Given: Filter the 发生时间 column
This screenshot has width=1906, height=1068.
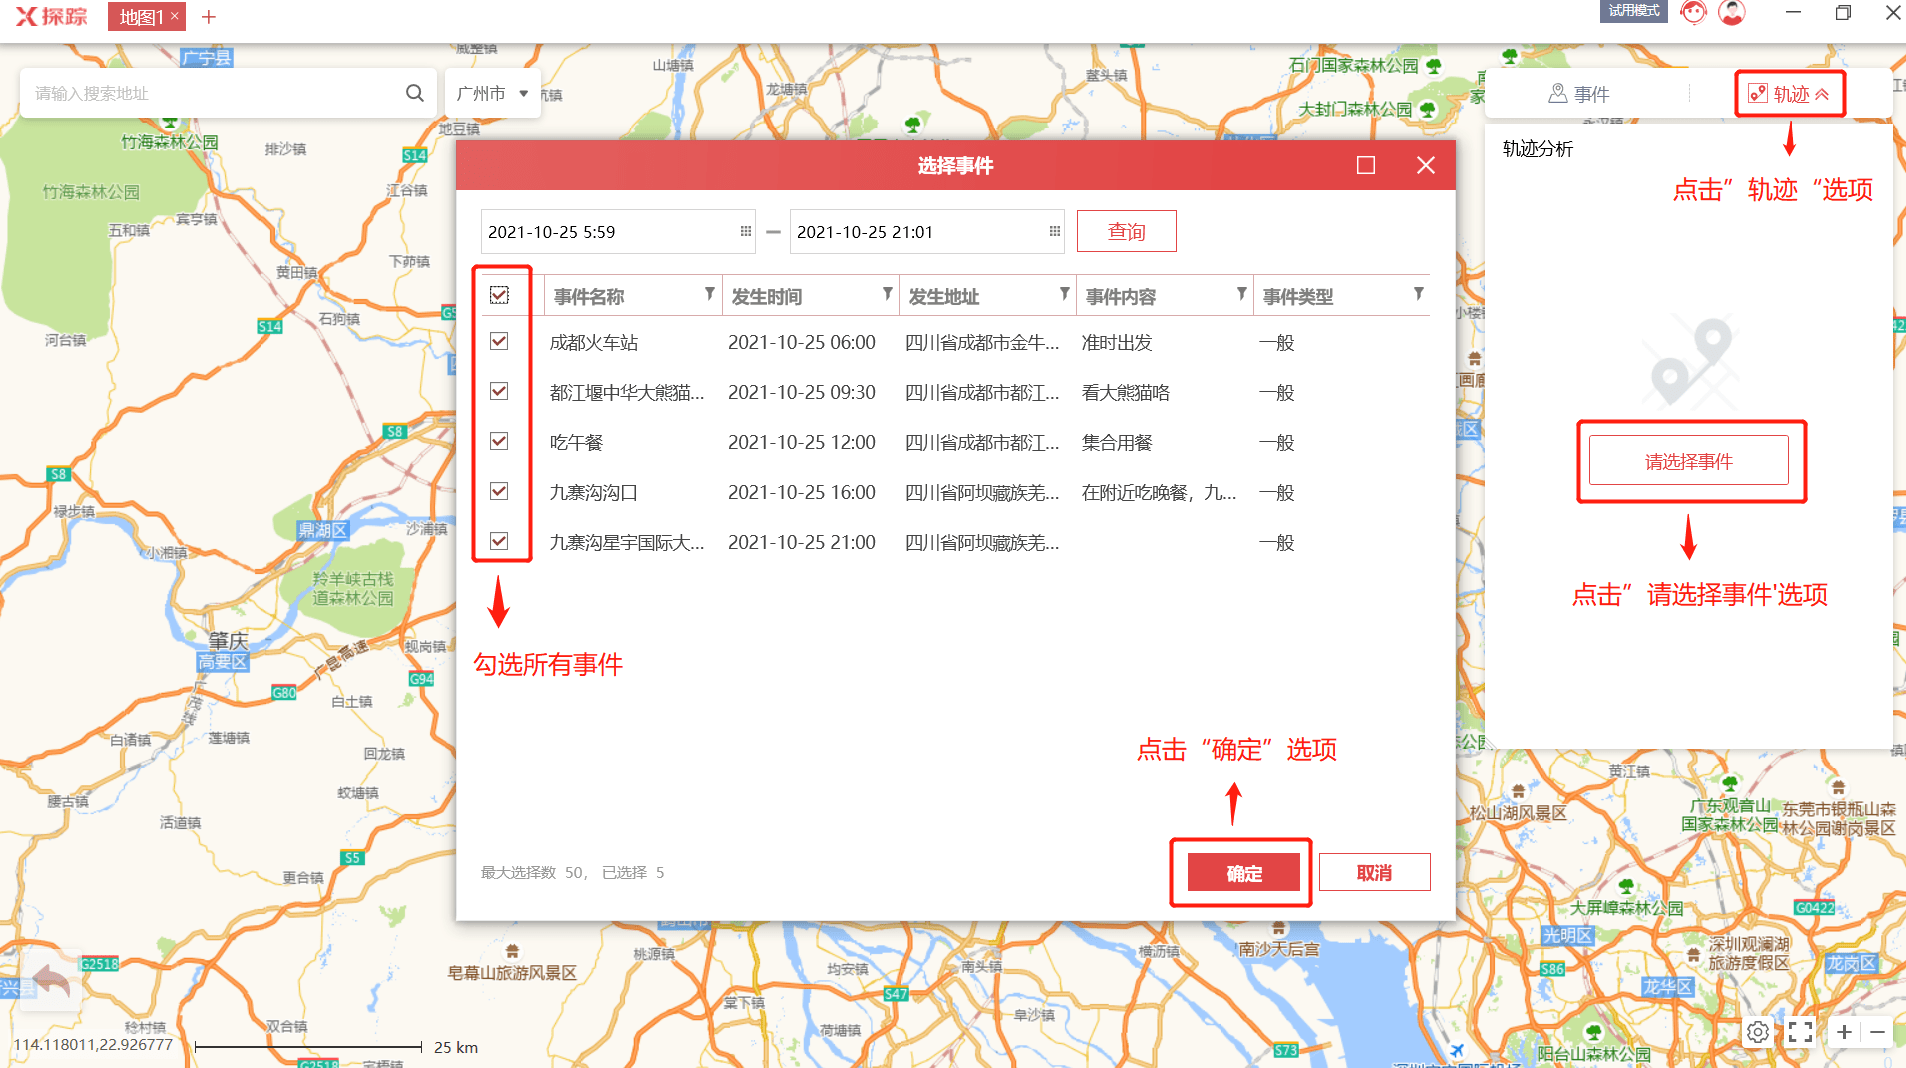Looking at the screenshot, I should (x=887, y=294).
